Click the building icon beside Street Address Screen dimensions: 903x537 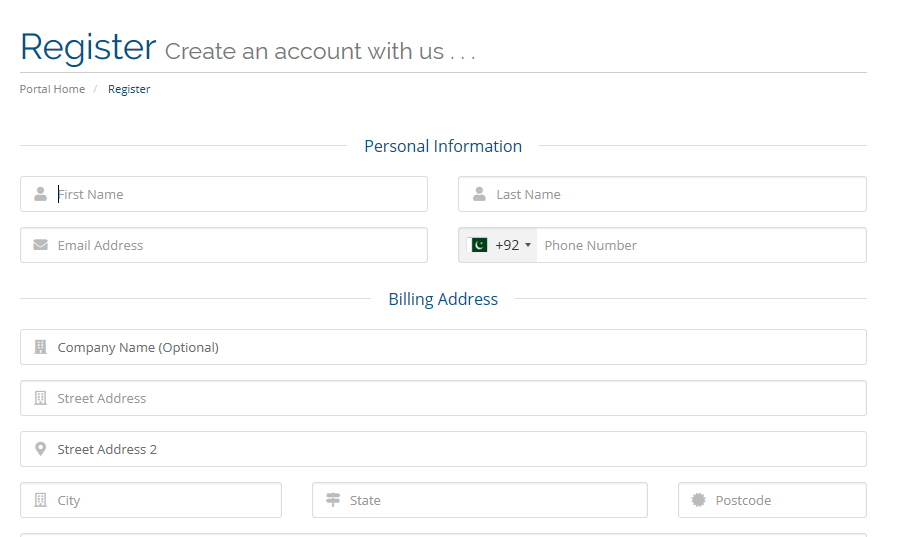pyautogui.click(x=40, y=398)
